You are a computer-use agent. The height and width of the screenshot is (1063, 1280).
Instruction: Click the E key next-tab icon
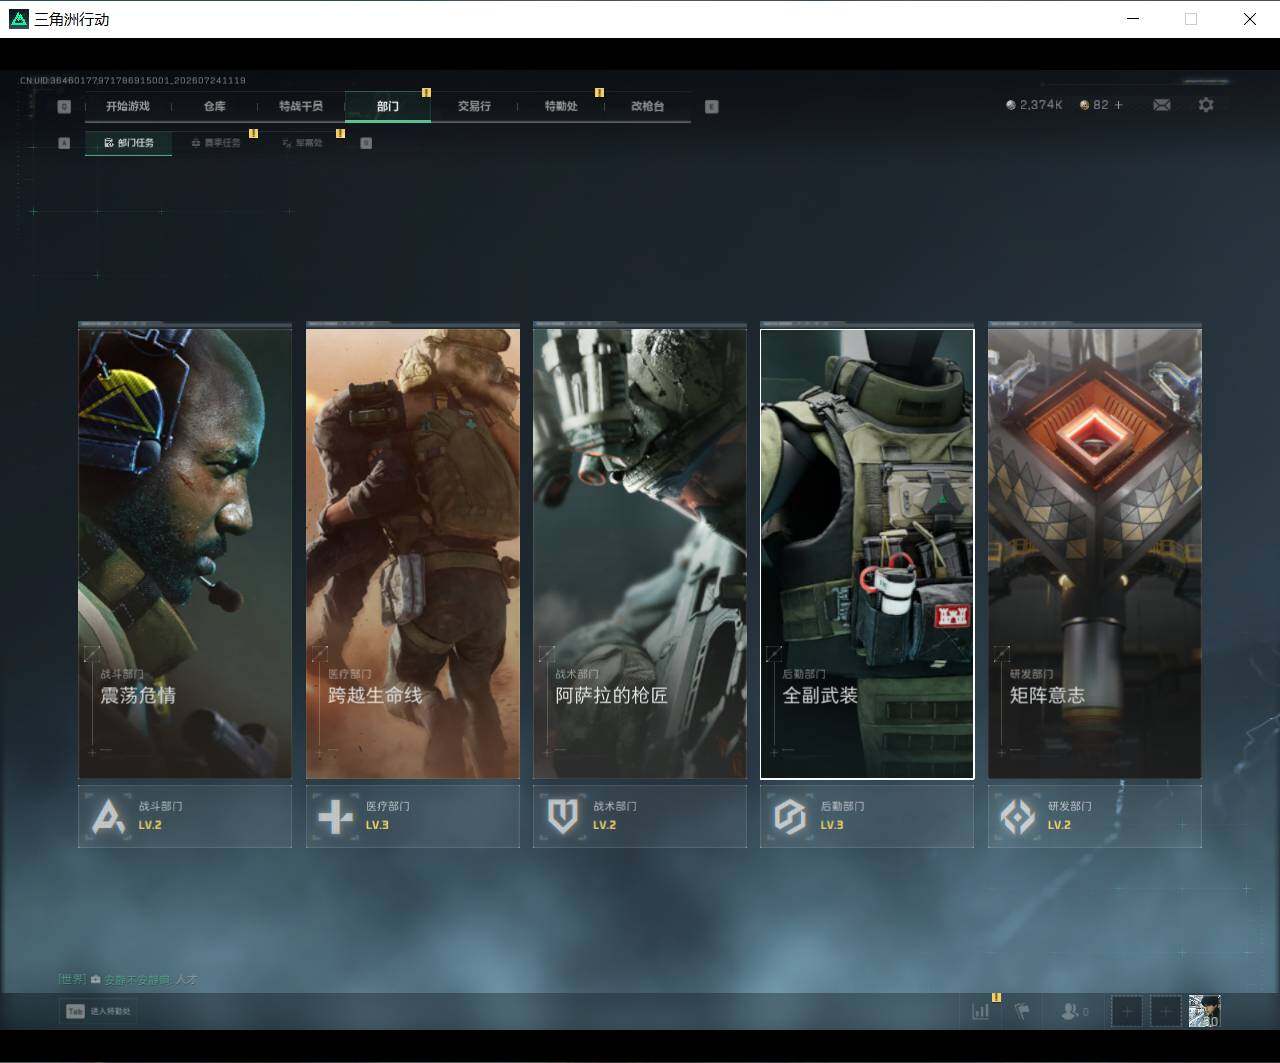tap(712, 107)
